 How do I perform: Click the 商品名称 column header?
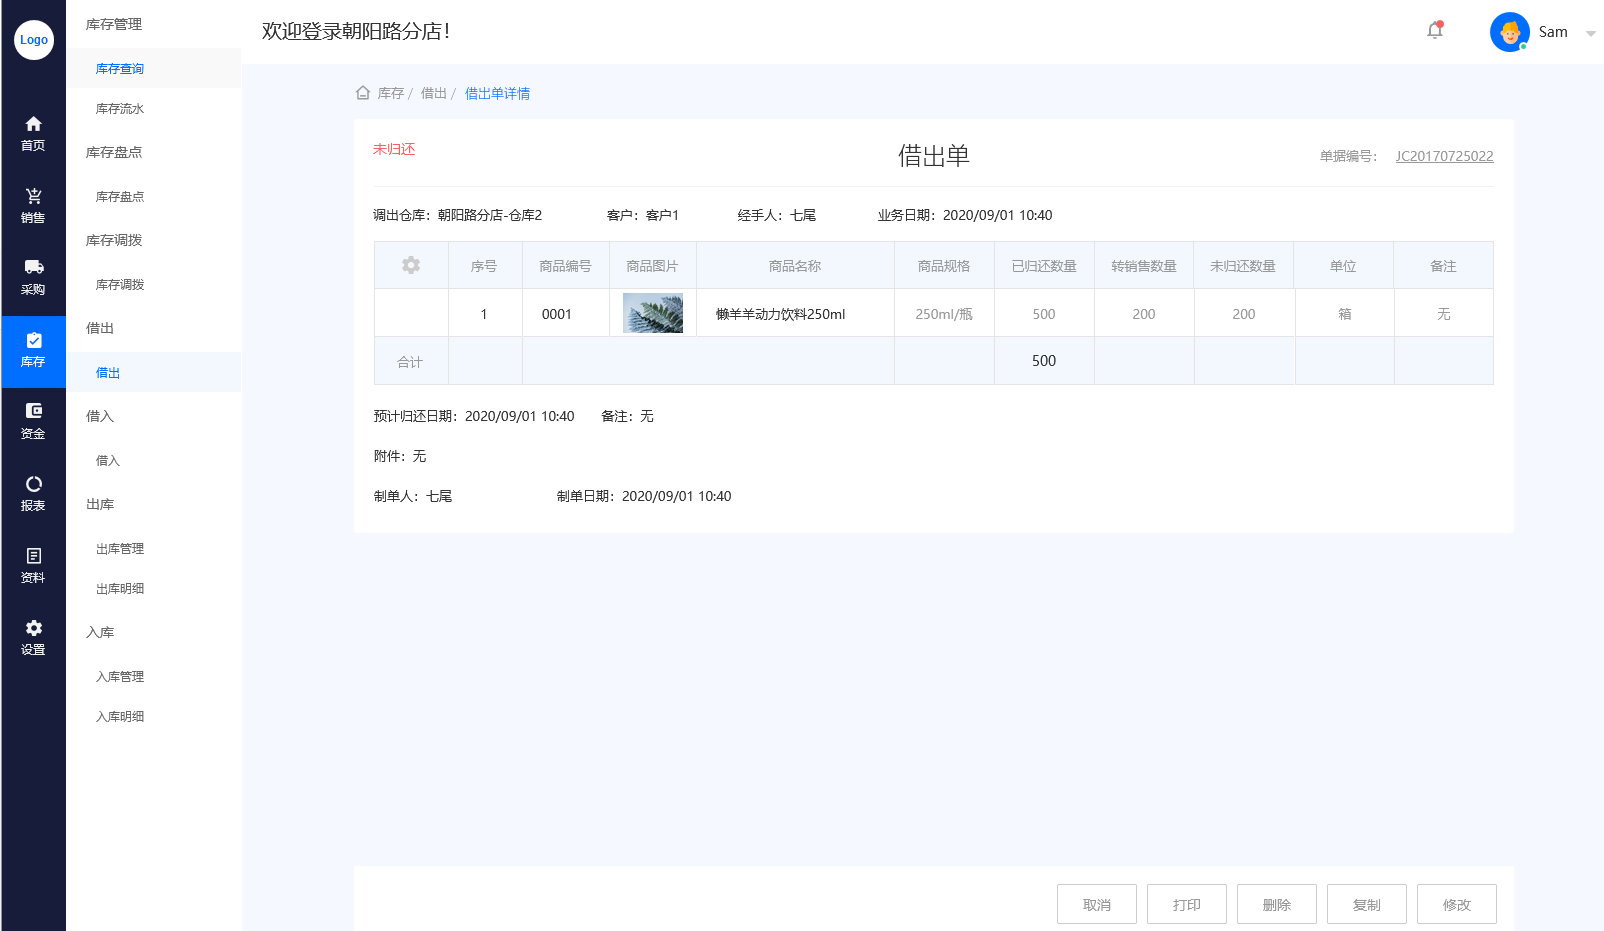point(795,265)
